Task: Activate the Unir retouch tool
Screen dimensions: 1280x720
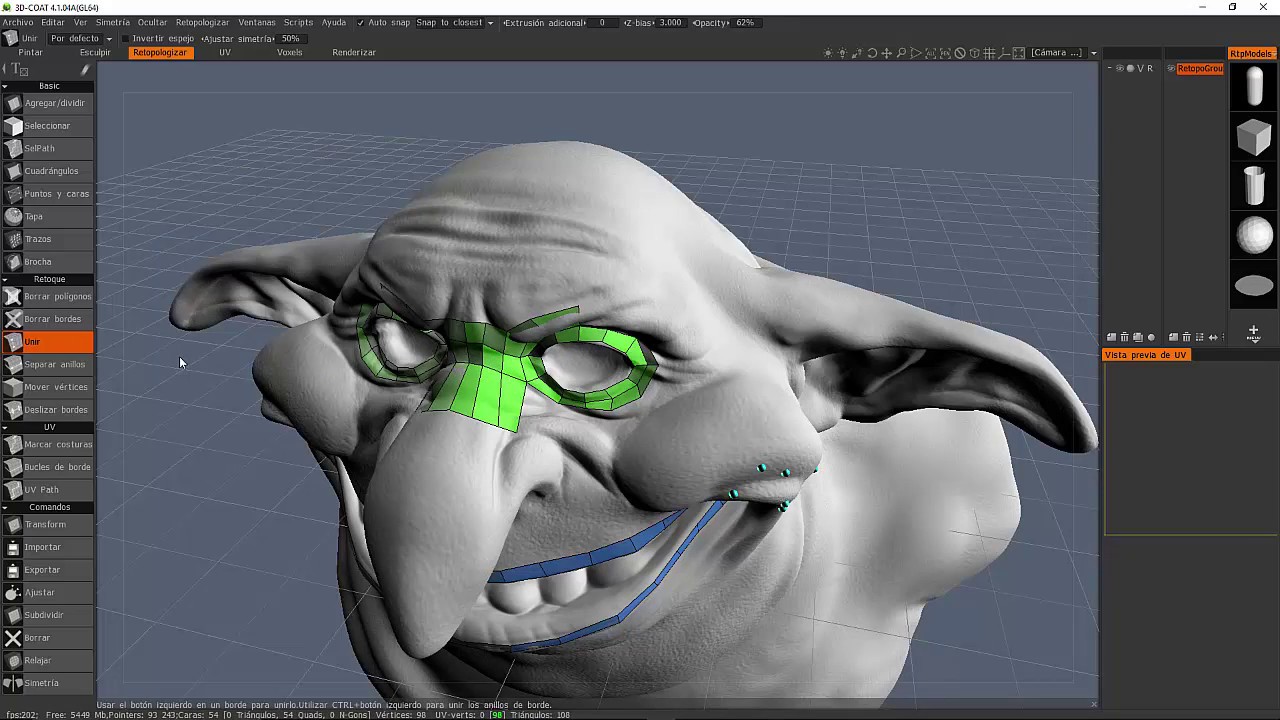Action: (x=47, y=342)
